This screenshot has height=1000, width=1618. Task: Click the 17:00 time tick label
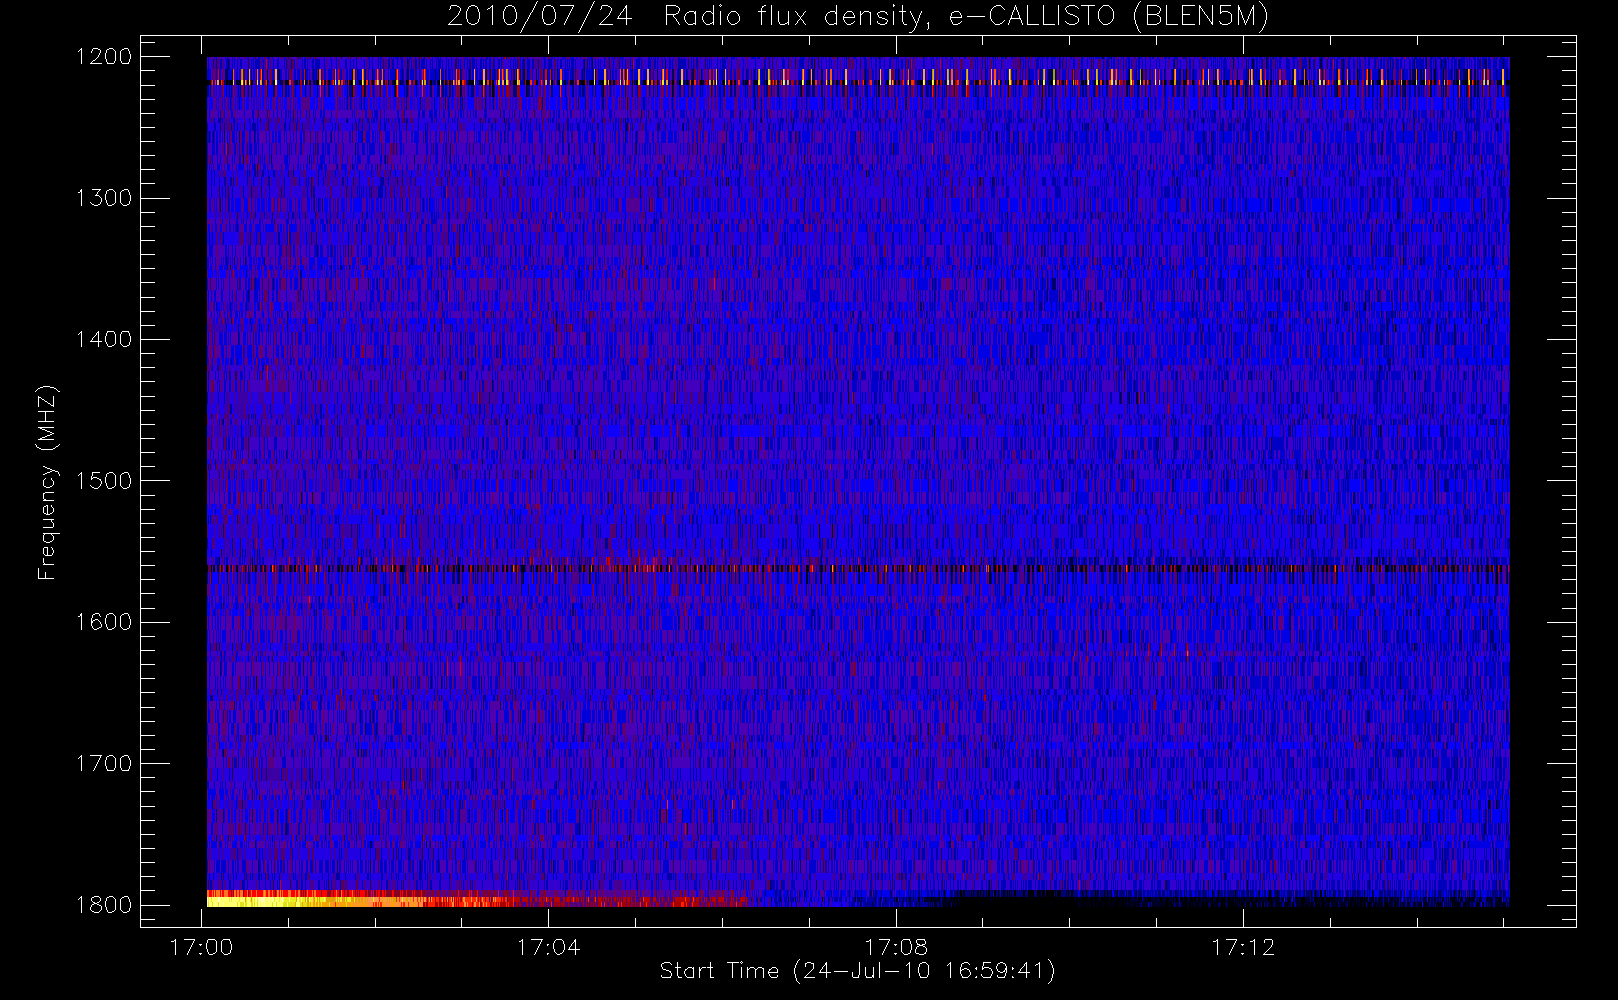point(201,947)
